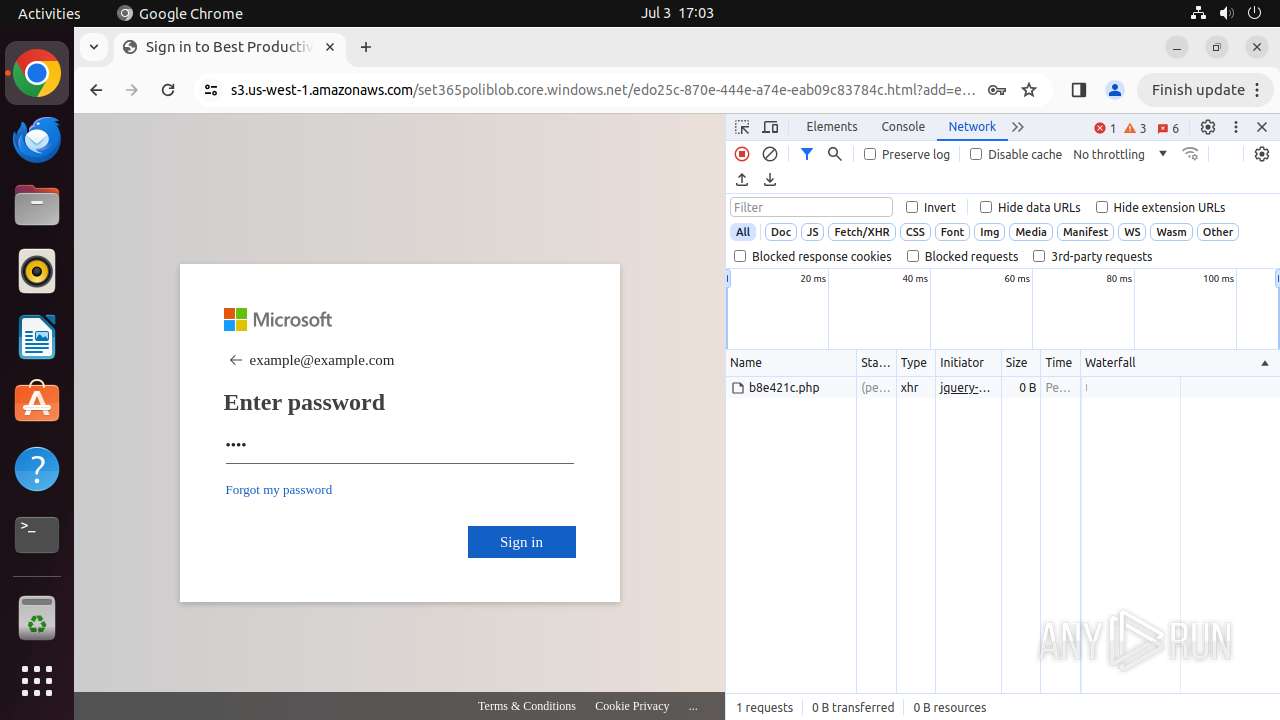The image size is (1280, 720).
Task: Export HAR file download icon
Action: coord(770,180)
